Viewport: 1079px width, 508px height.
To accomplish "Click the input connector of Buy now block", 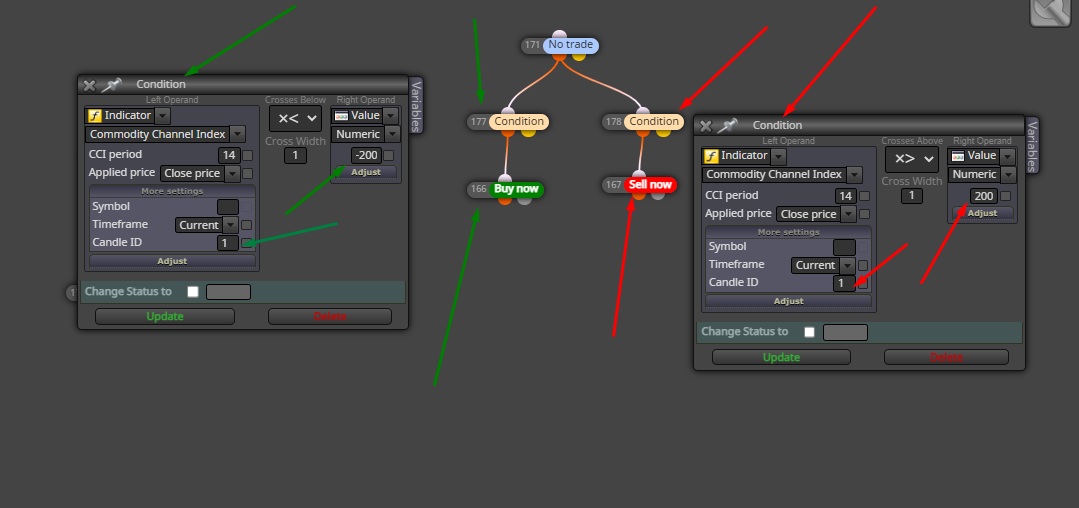I will point(506,178).
